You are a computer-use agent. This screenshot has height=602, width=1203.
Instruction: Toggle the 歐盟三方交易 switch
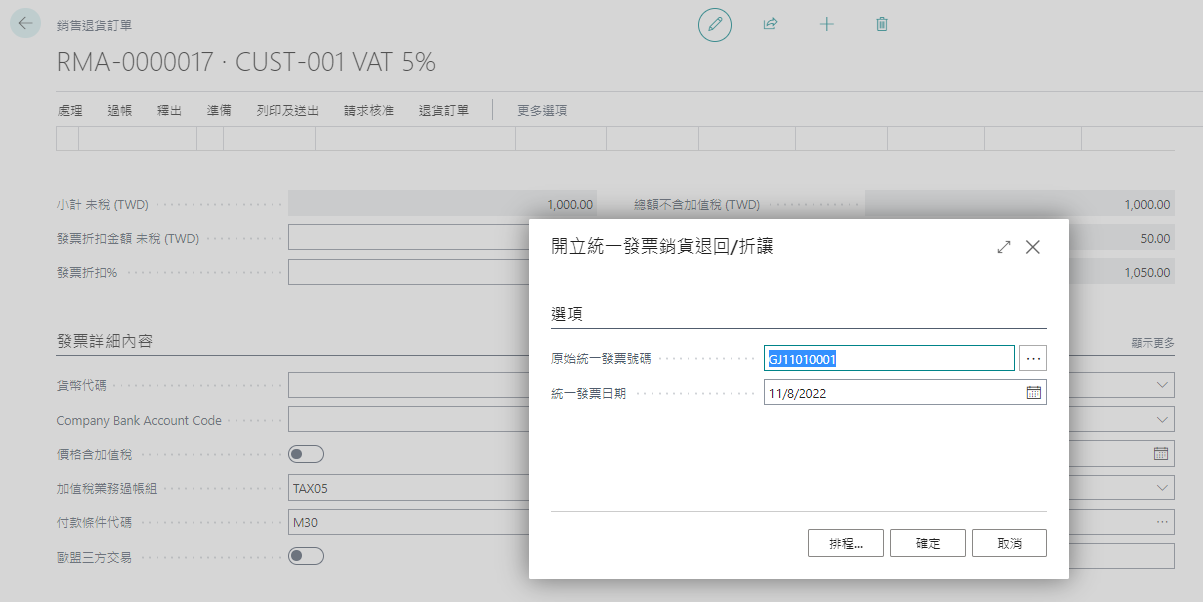(306, 556)
